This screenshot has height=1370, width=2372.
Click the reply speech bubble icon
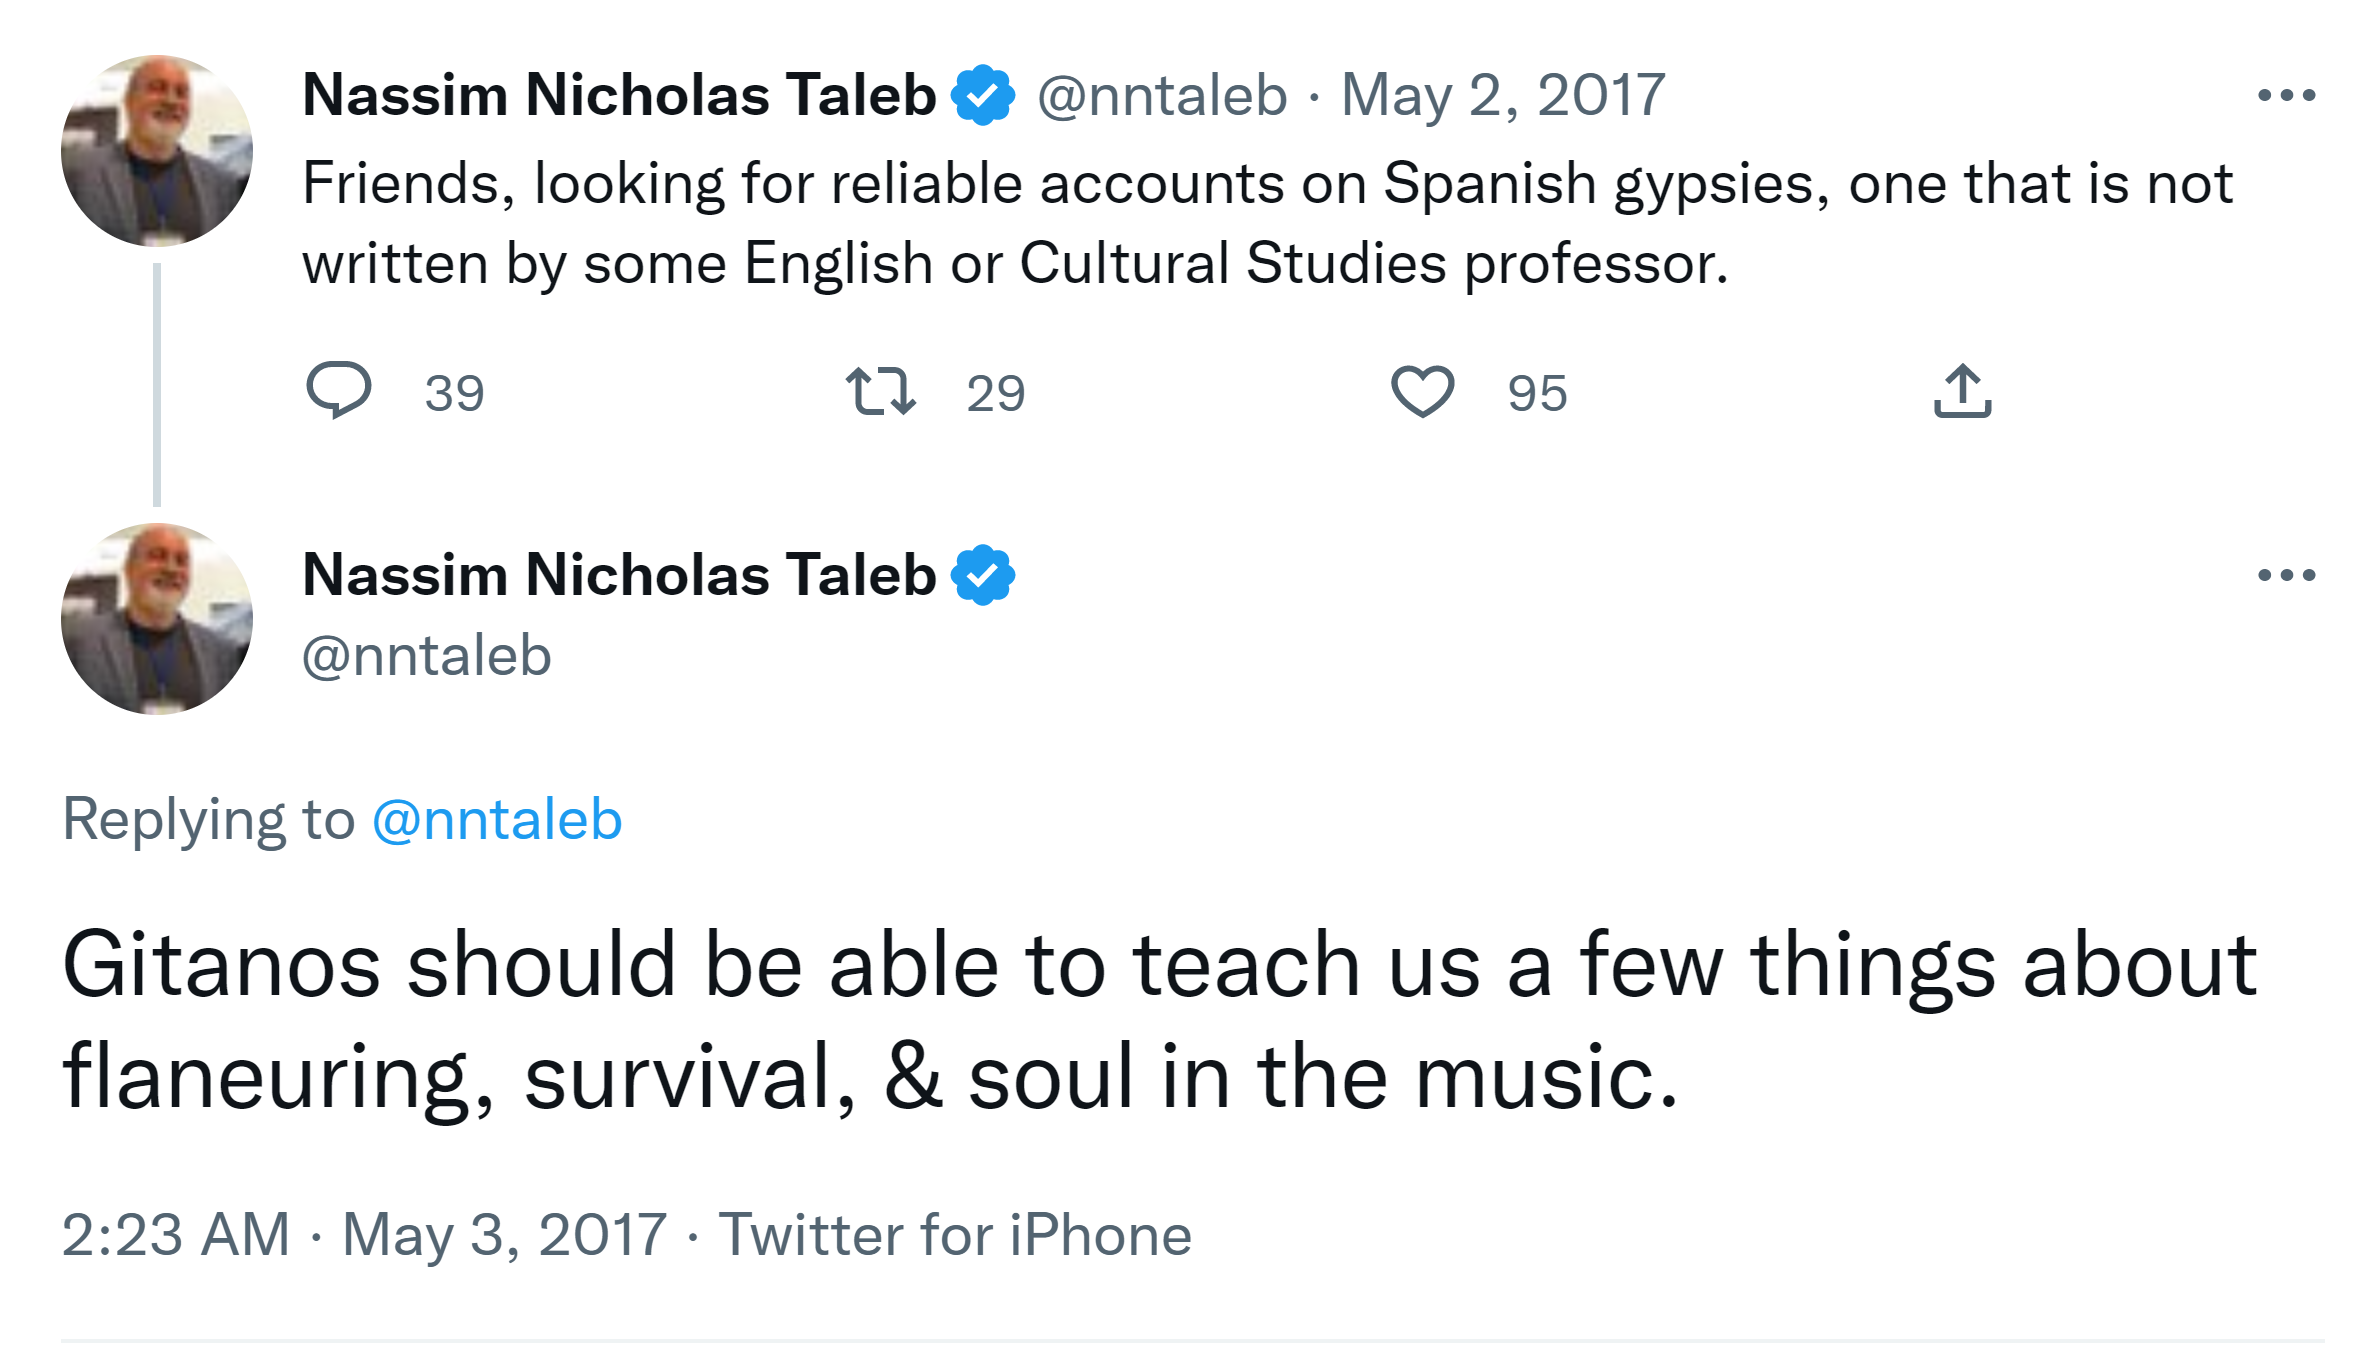339,391
